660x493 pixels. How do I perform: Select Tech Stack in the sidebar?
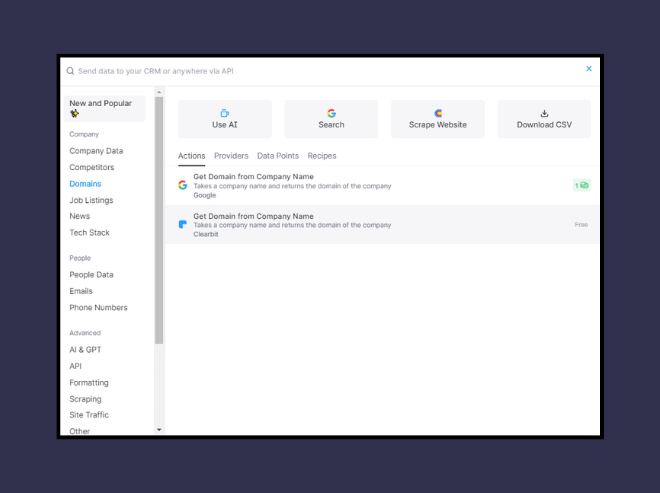click(x=89, y=232)
